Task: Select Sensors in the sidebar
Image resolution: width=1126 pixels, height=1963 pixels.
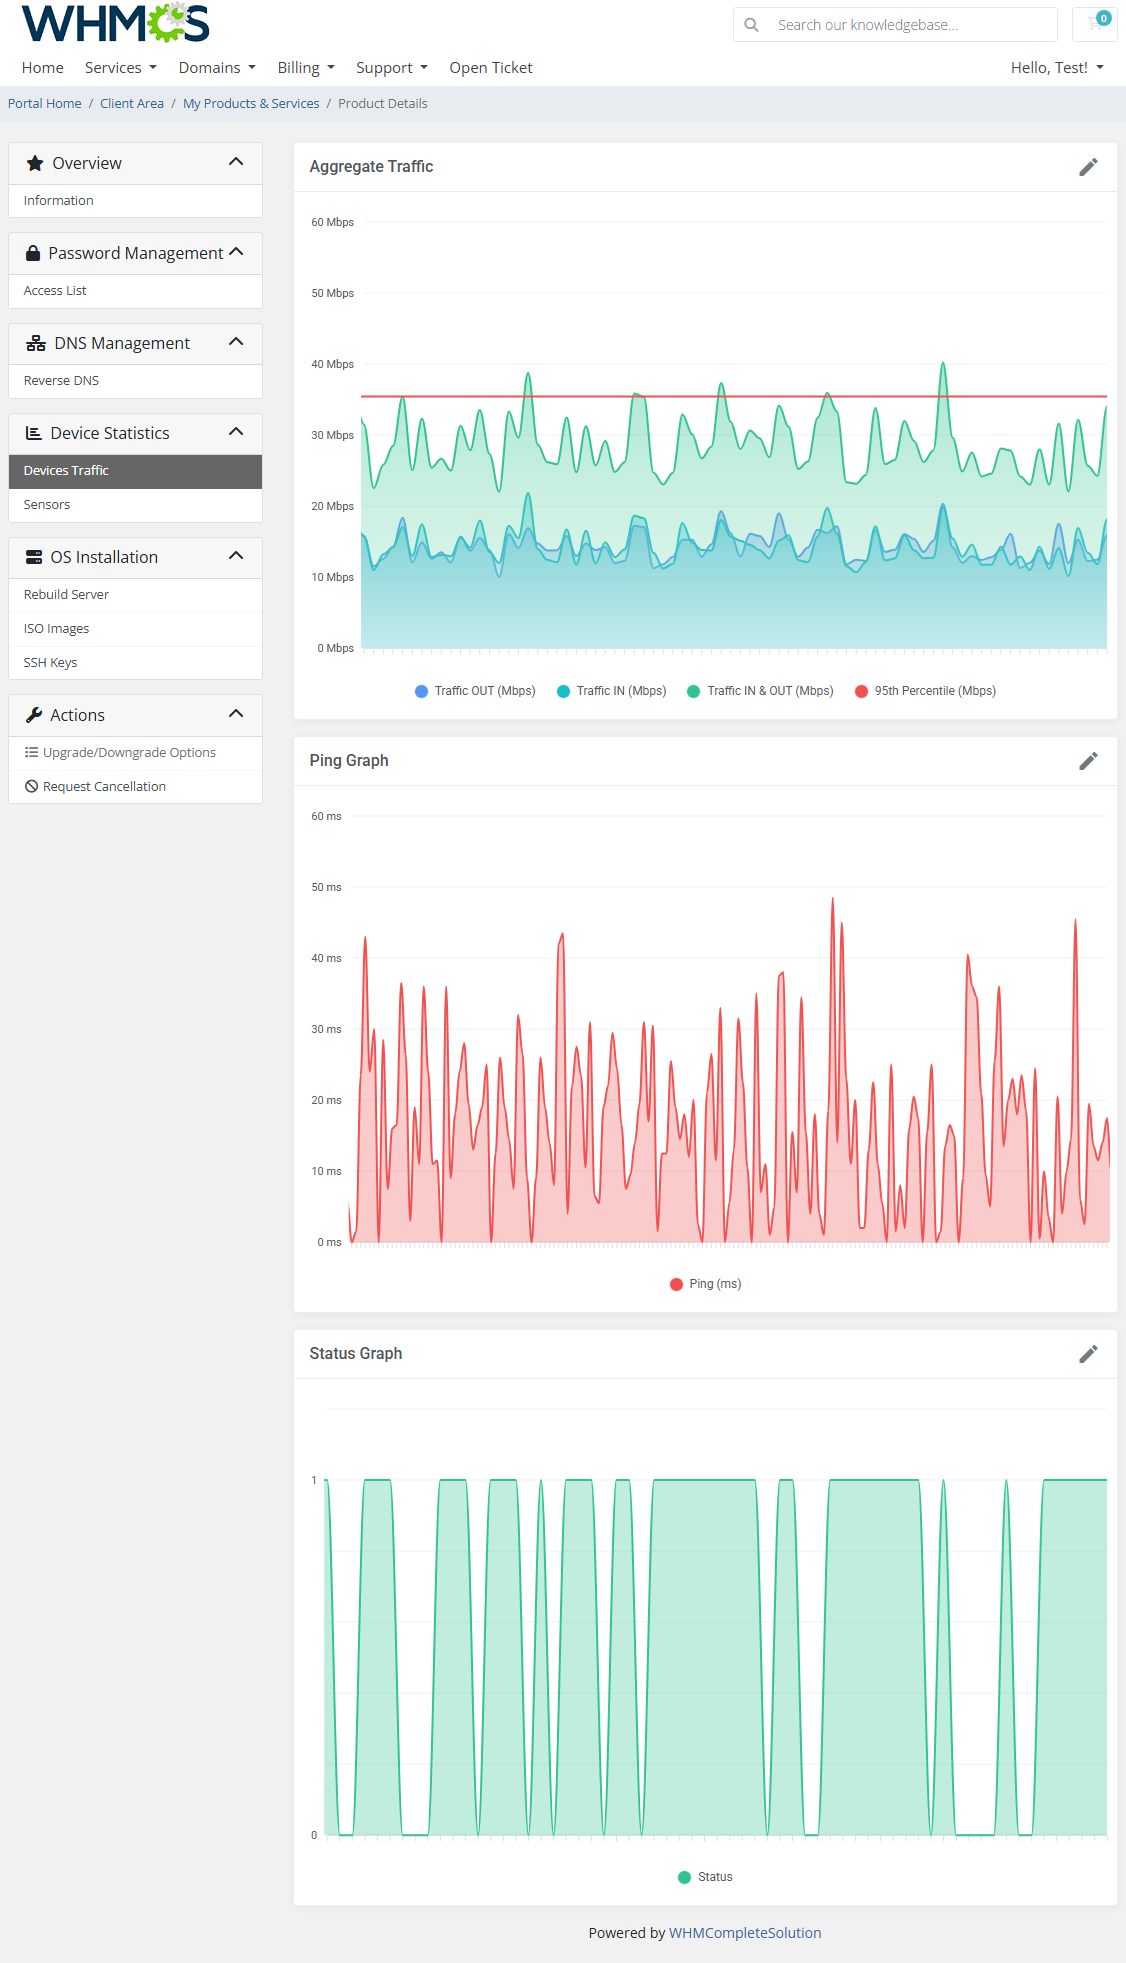Action: (x=135, y=505)
